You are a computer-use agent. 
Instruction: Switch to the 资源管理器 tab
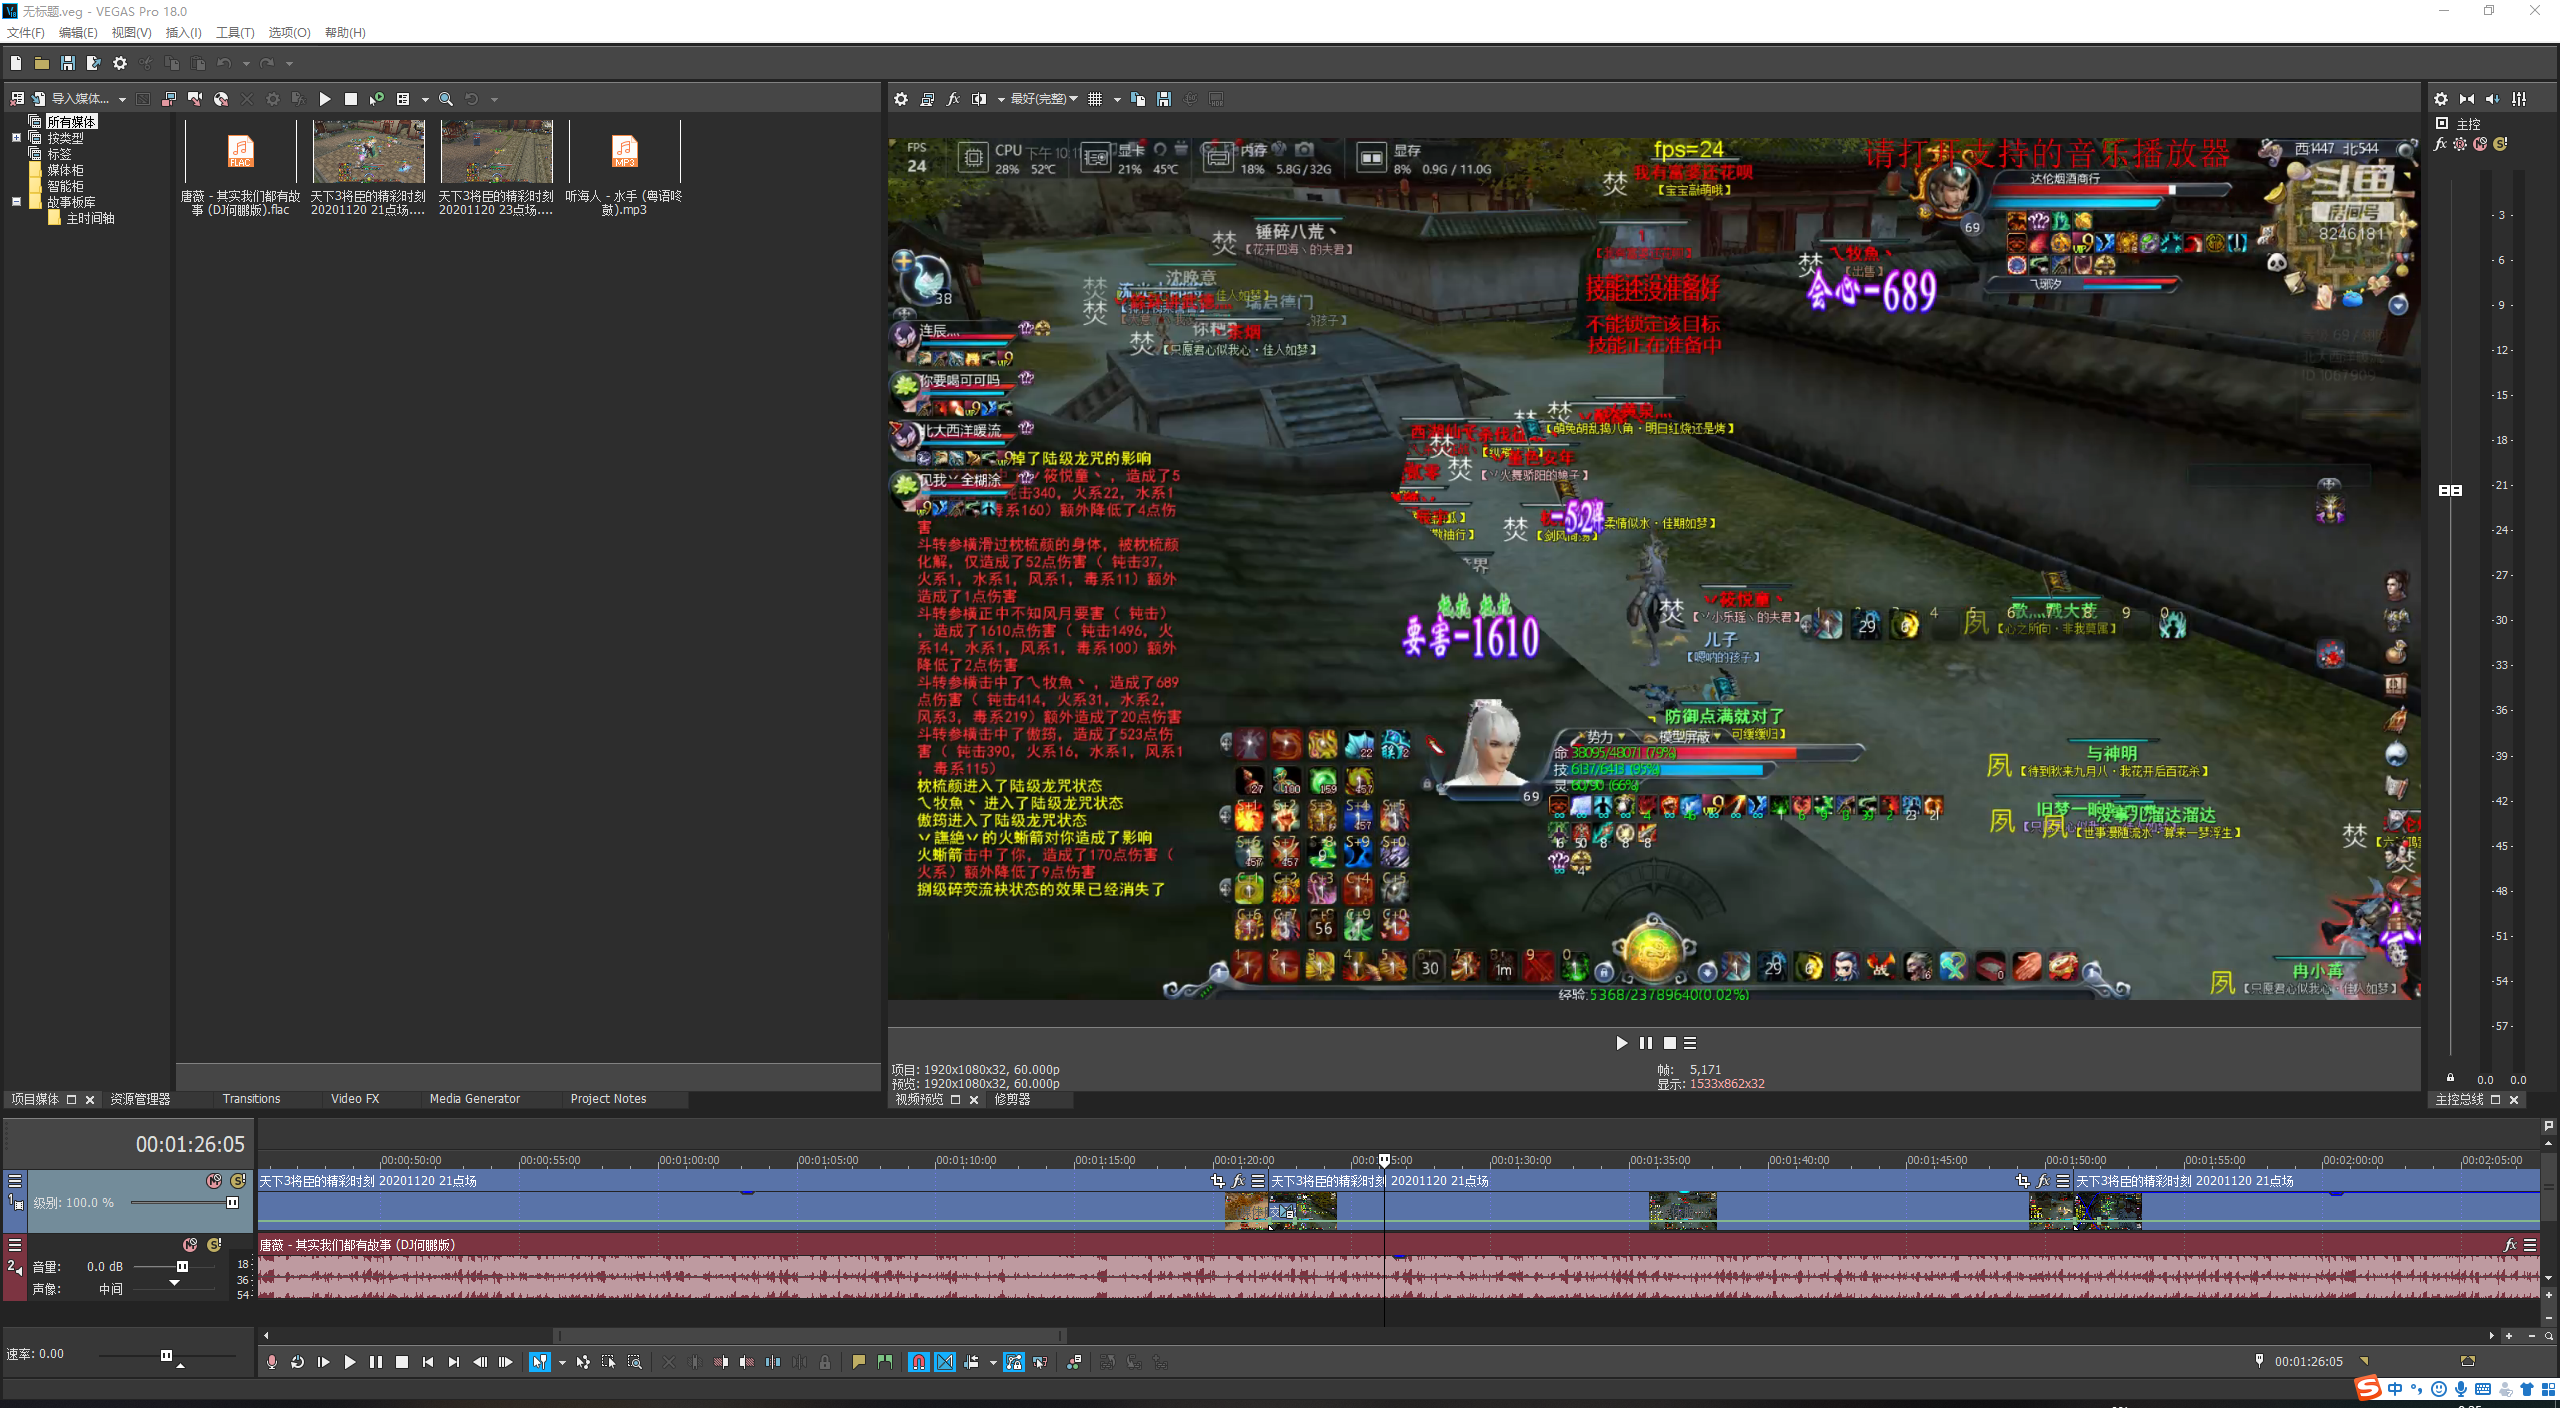click(140, 1099)
